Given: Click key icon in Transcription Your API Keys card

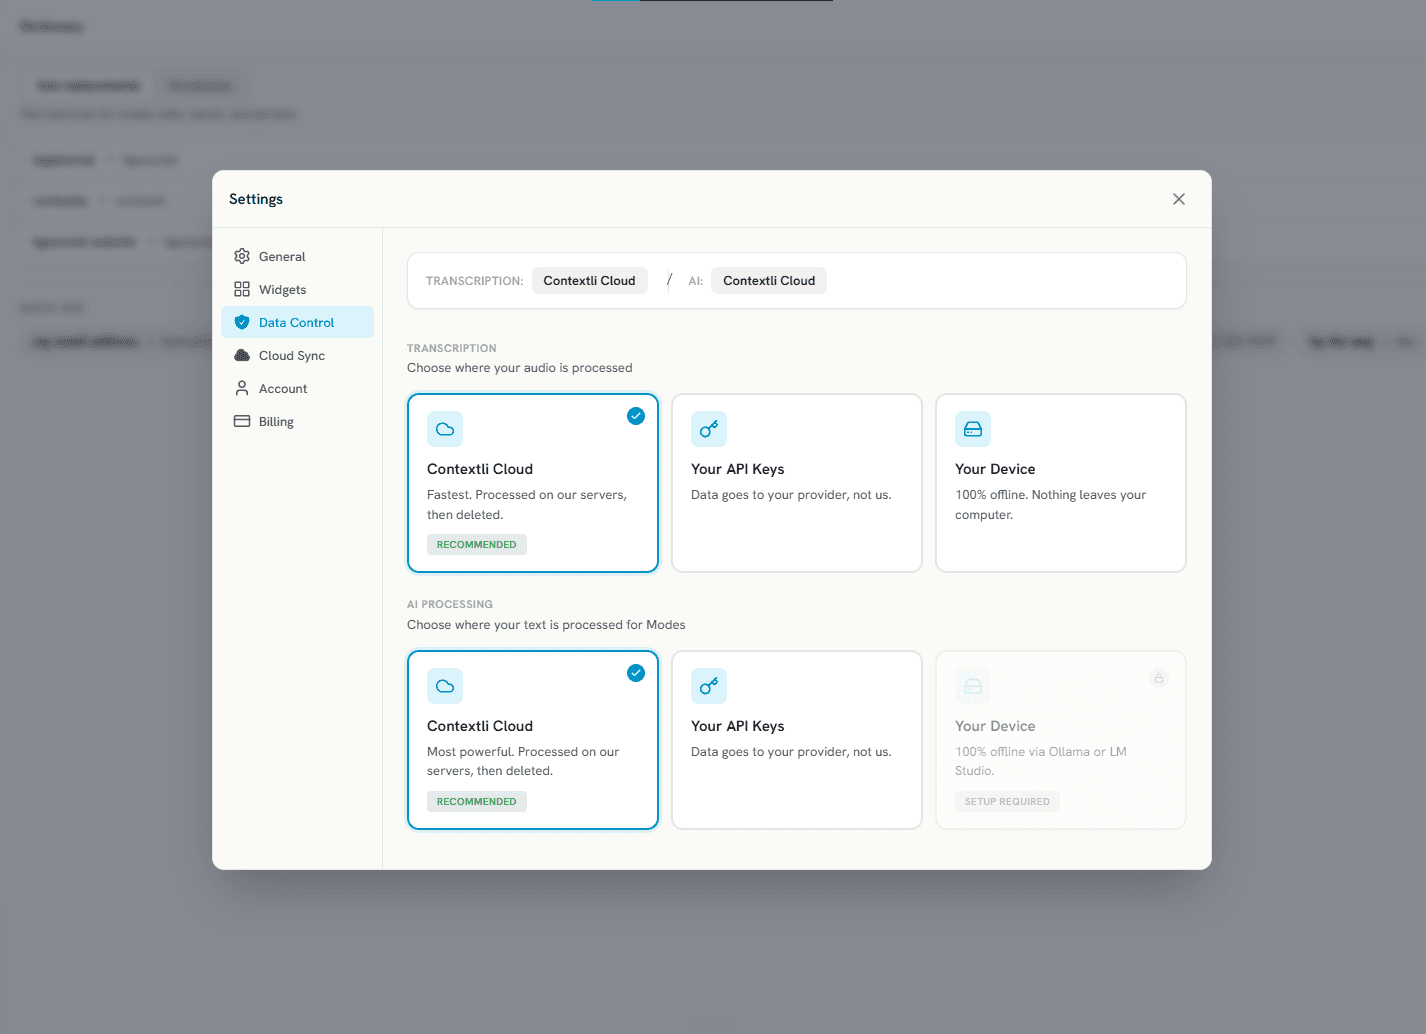Looking at the screenshot, I should (709, 429).
